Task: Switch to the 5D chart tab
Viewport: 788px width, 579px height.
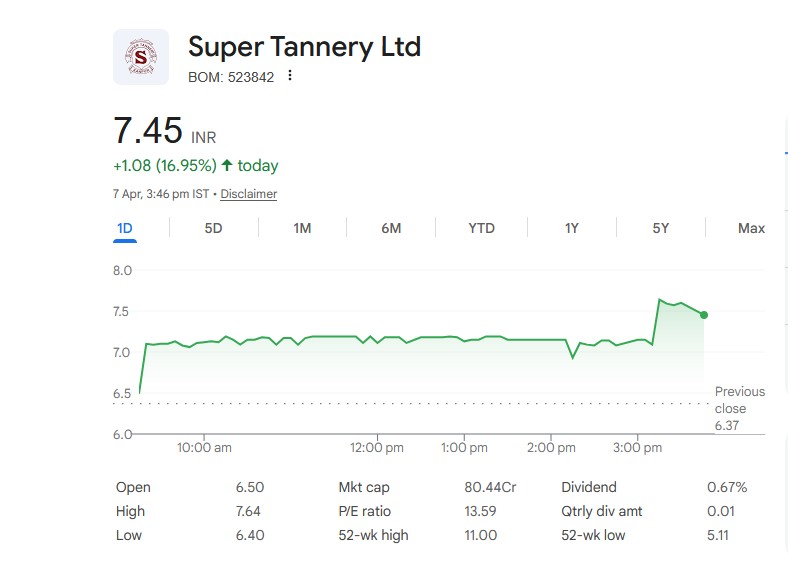Action: point(213,228)
